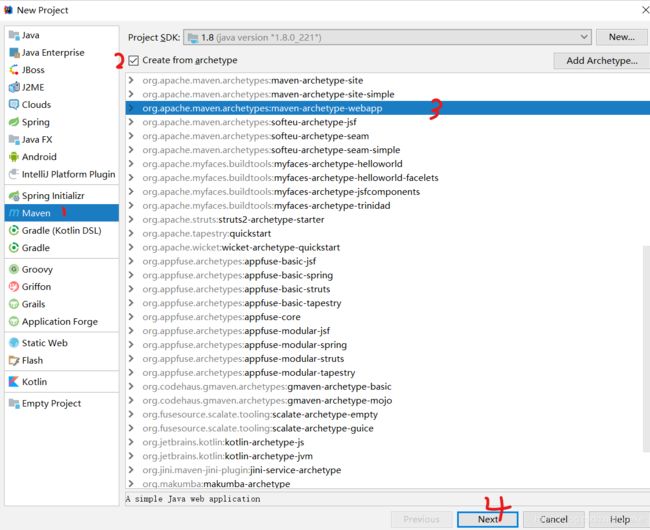Click the Griffon icon

click(14, 287)
